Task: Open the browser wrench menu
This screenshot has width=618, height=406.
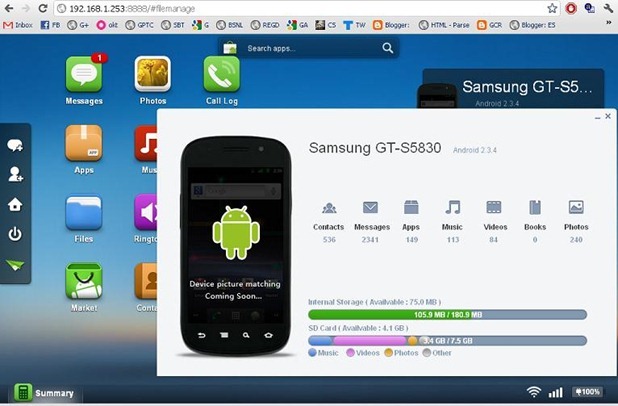Action: pos(608,8)
